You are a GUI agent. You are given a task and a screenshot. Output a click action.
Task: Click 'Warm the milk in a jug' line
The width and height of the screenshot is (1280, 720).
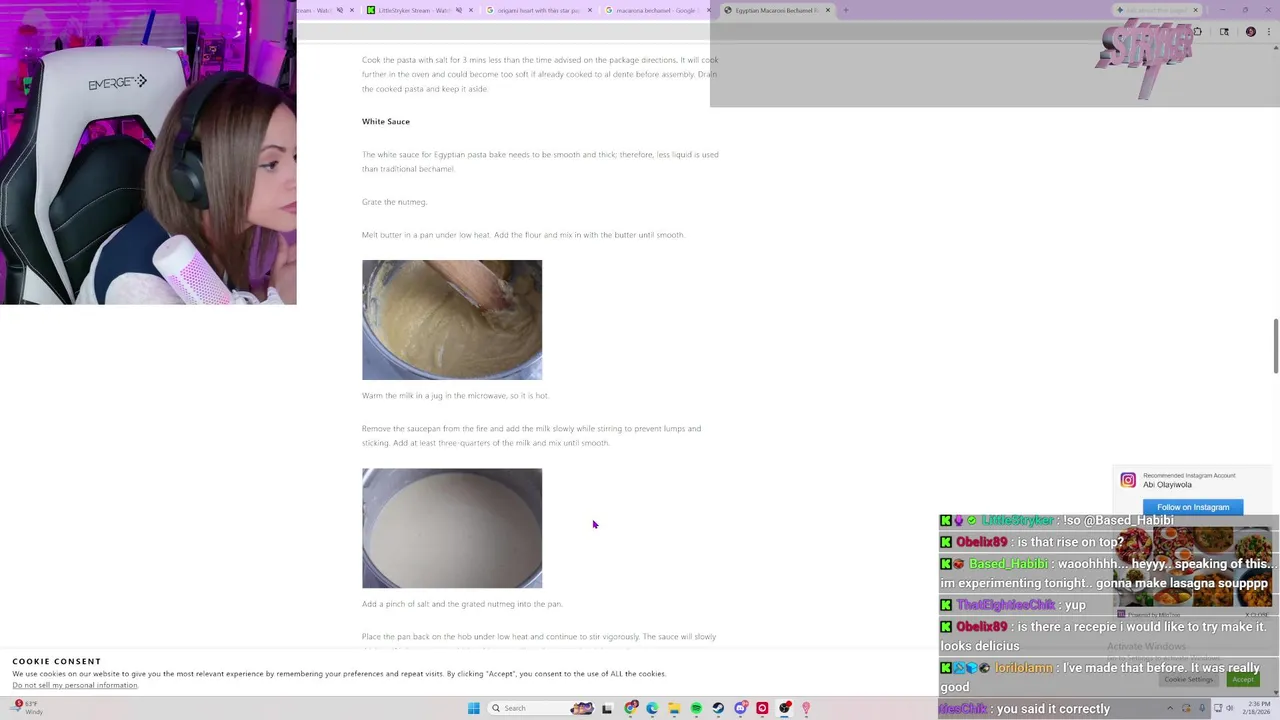[455, 395]
